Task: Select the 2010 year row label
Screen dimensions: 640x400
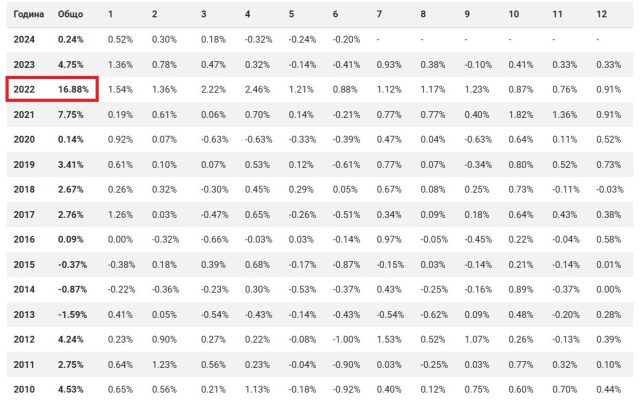Action: 25,389
